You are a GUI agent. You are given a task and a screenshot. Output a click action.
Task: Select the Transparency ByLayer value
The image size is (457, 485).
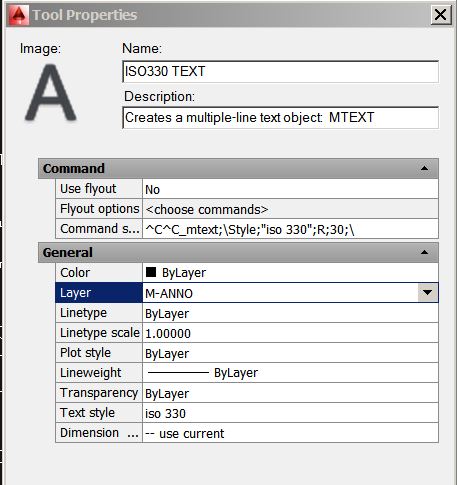point(290,393)
